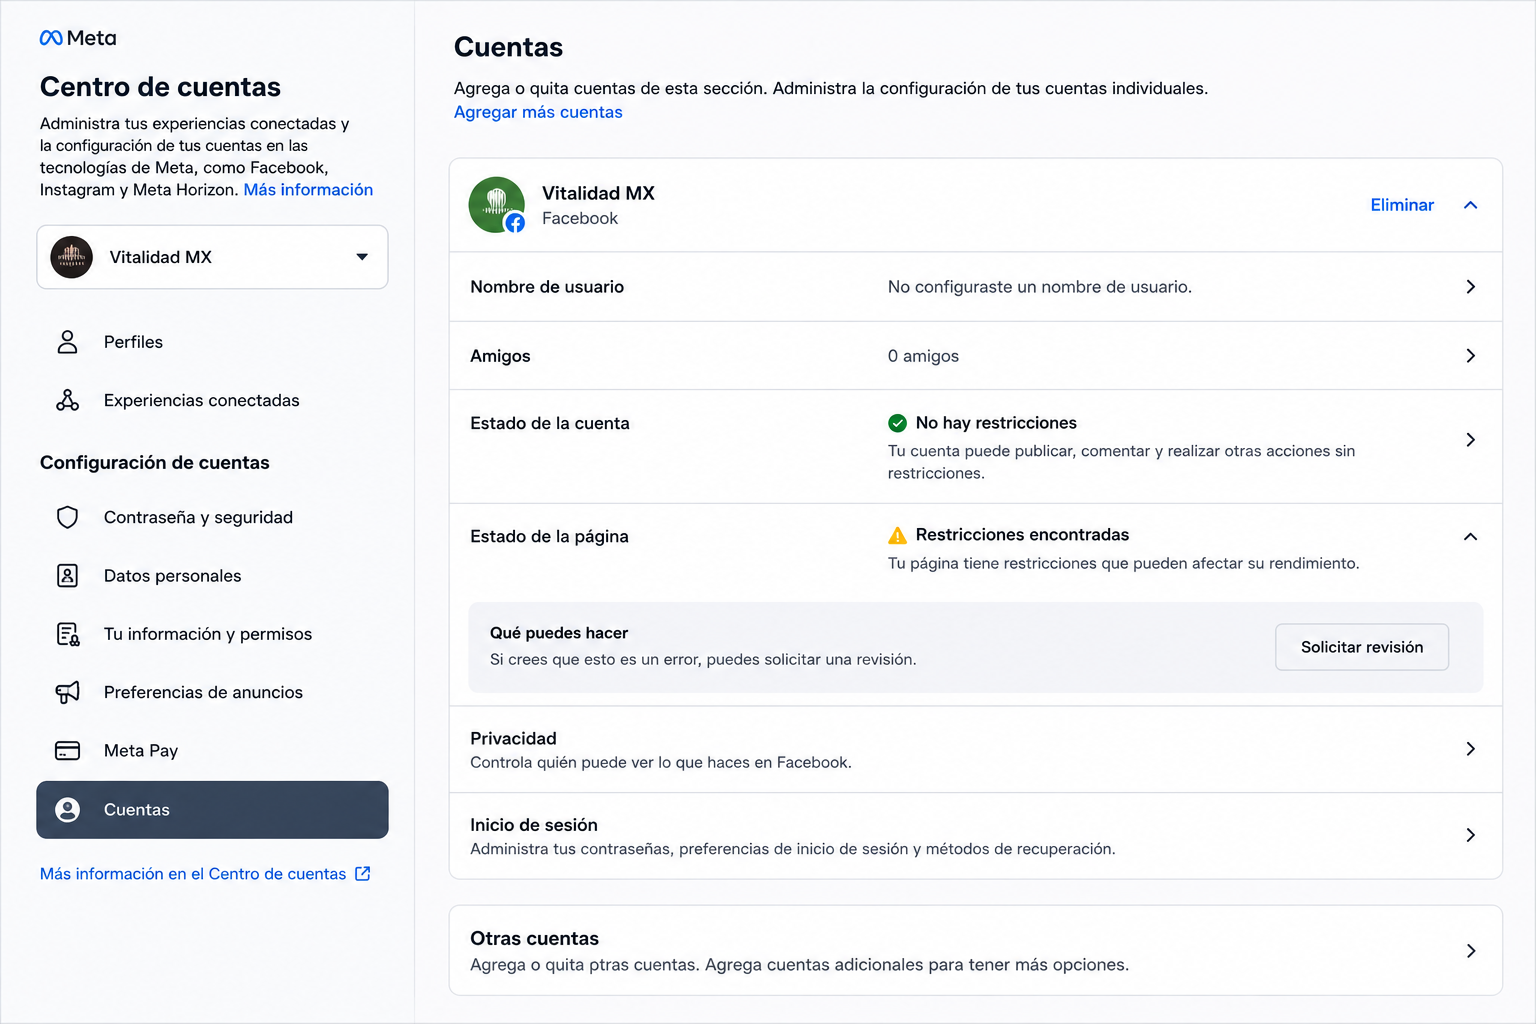Click the yellow warning triangle icon
The image size is (1536, 1024).
point(898,535)
